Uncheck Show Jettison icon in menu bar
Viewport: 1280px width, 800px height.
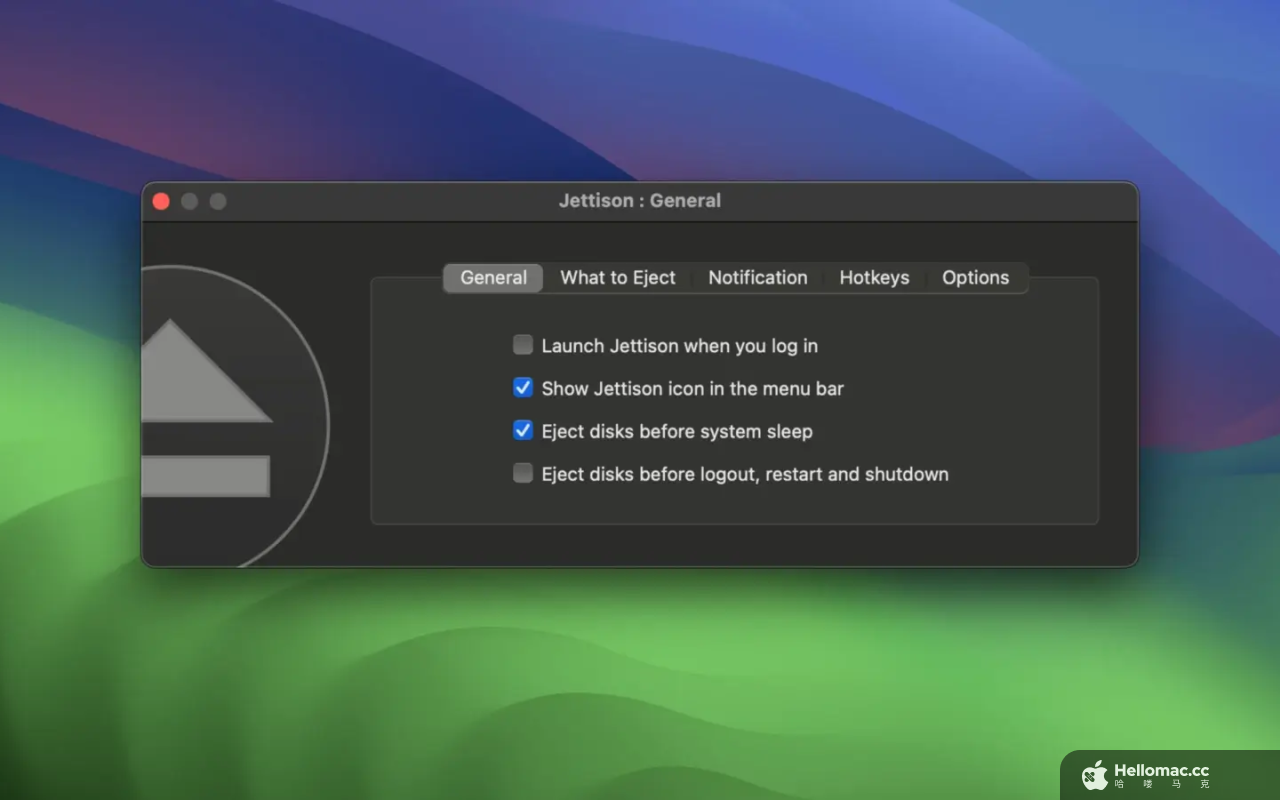click(523, 388)
